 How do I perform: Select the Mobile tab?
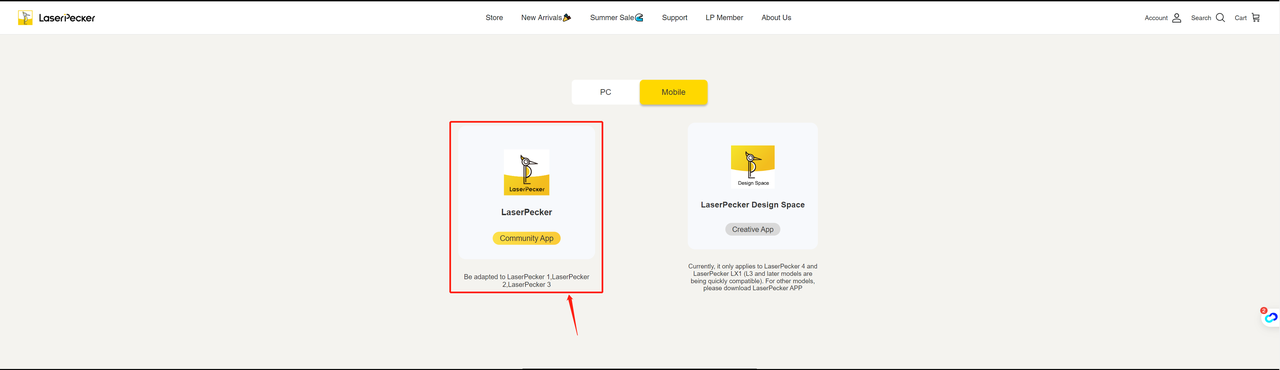pyautogui.click(x=674, y=92)
